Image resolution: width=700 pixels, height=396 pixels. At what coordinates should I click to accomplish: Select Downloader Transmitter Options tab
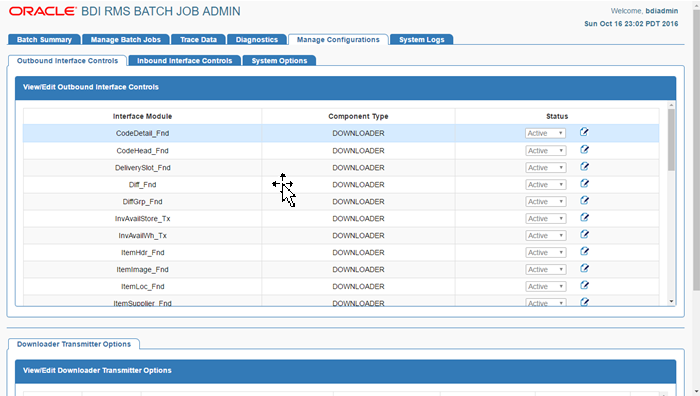74,344
